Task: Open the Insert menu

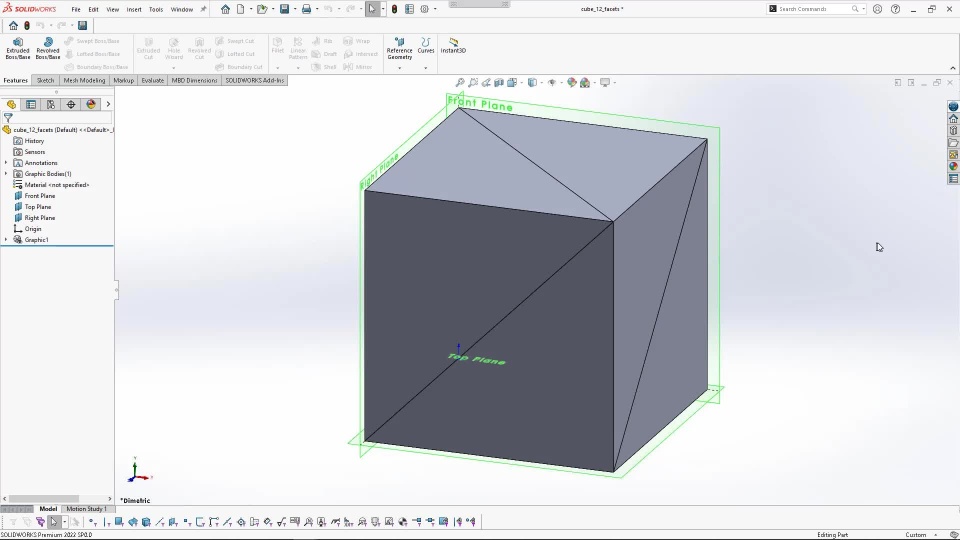Action: point(134,9)
